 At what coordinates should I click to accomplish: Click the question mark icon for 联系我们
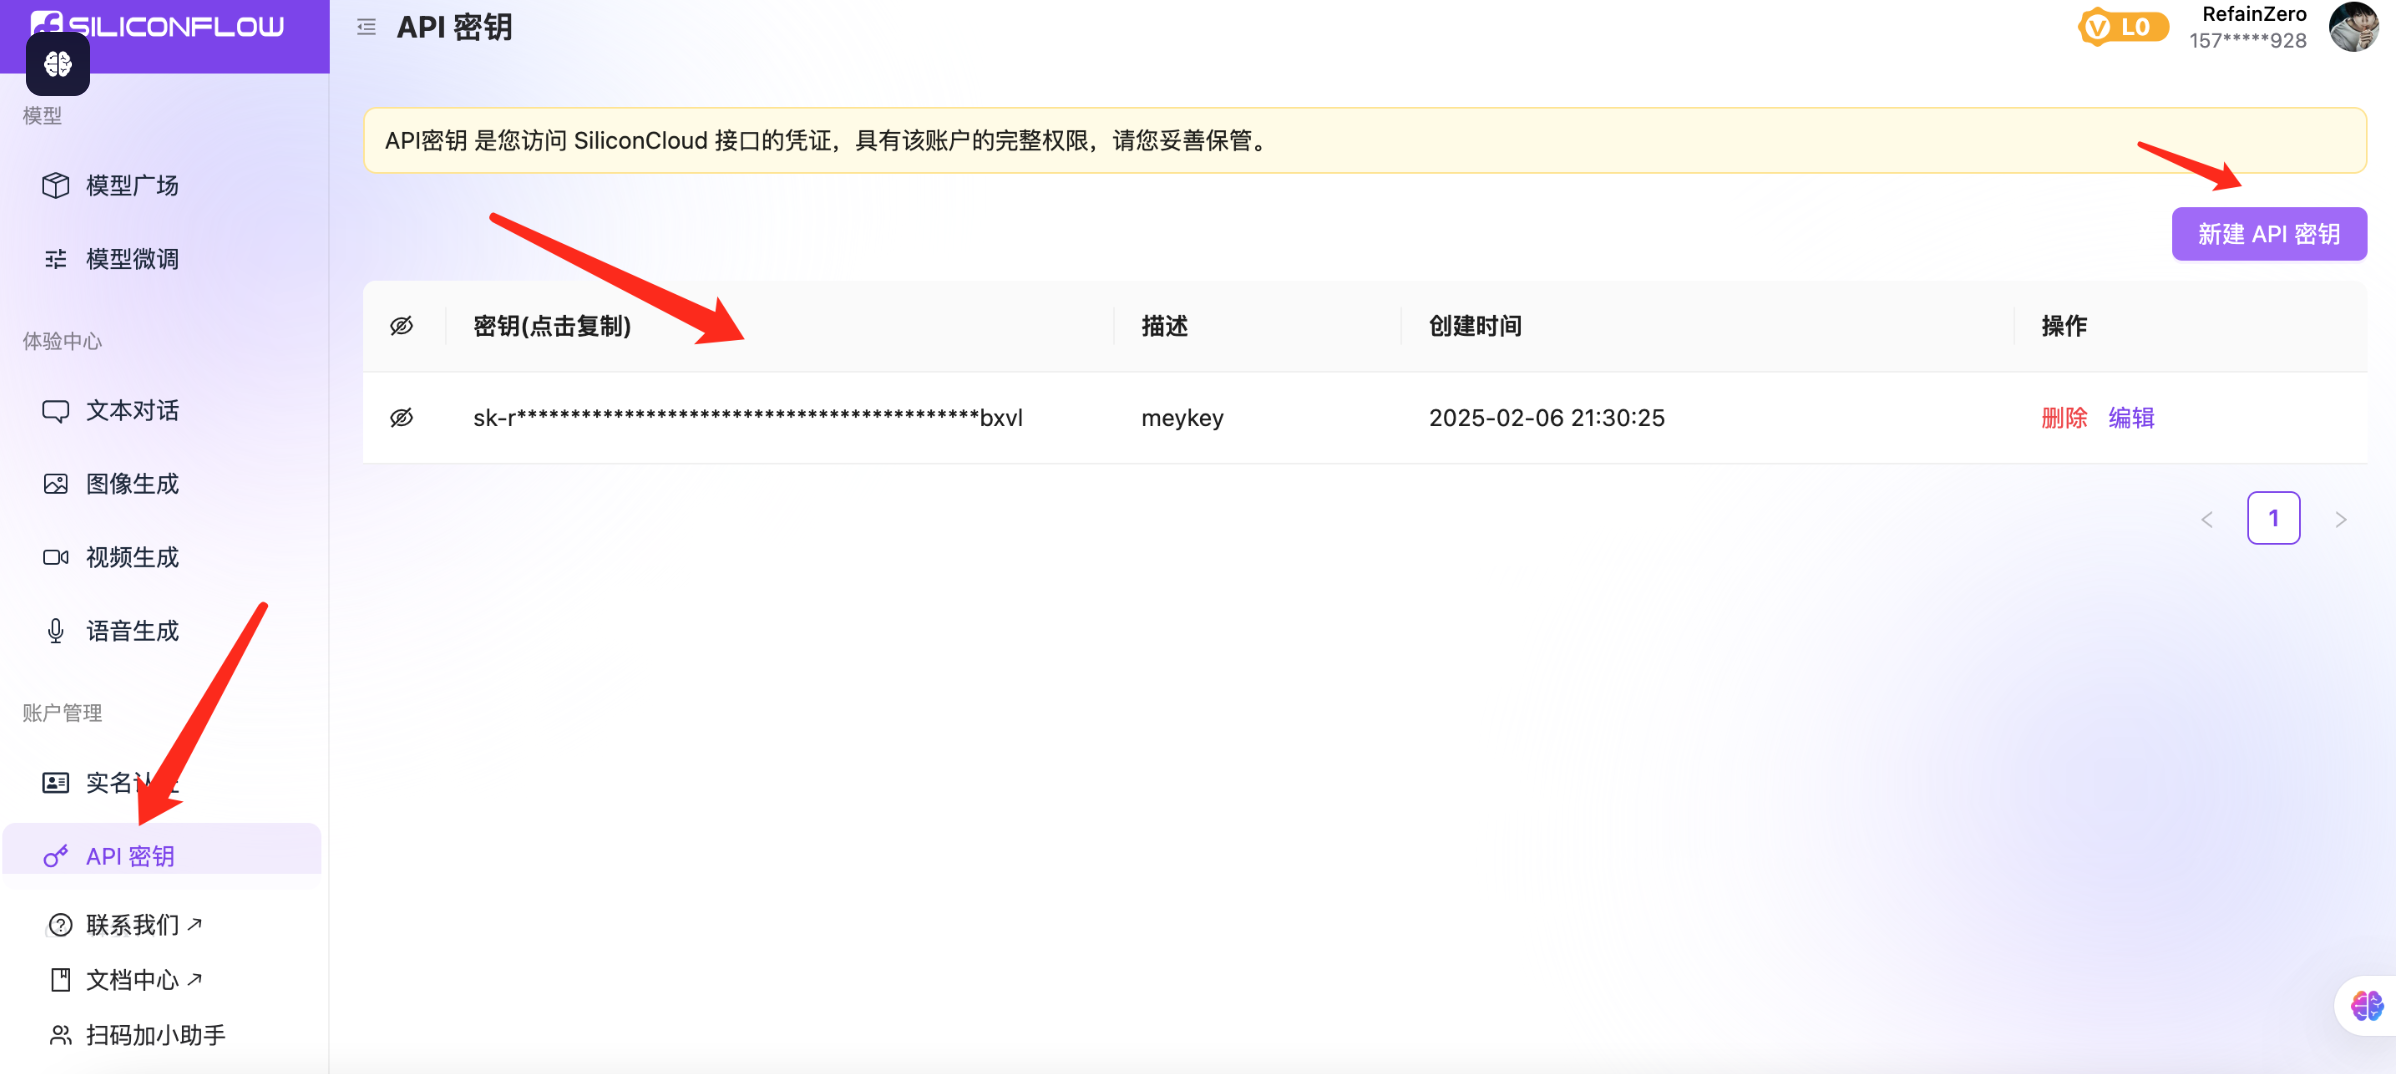tap(61, 925)
